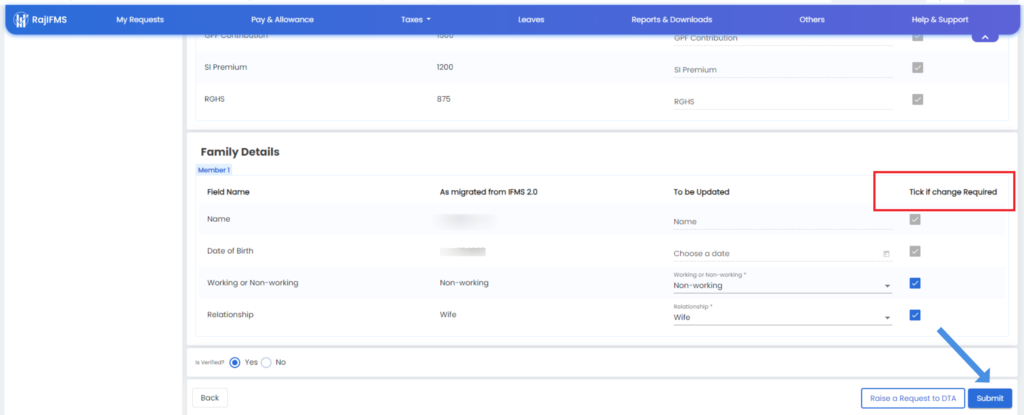
Task: Select No for Is Verified
Action: click(x=266, y=362)
